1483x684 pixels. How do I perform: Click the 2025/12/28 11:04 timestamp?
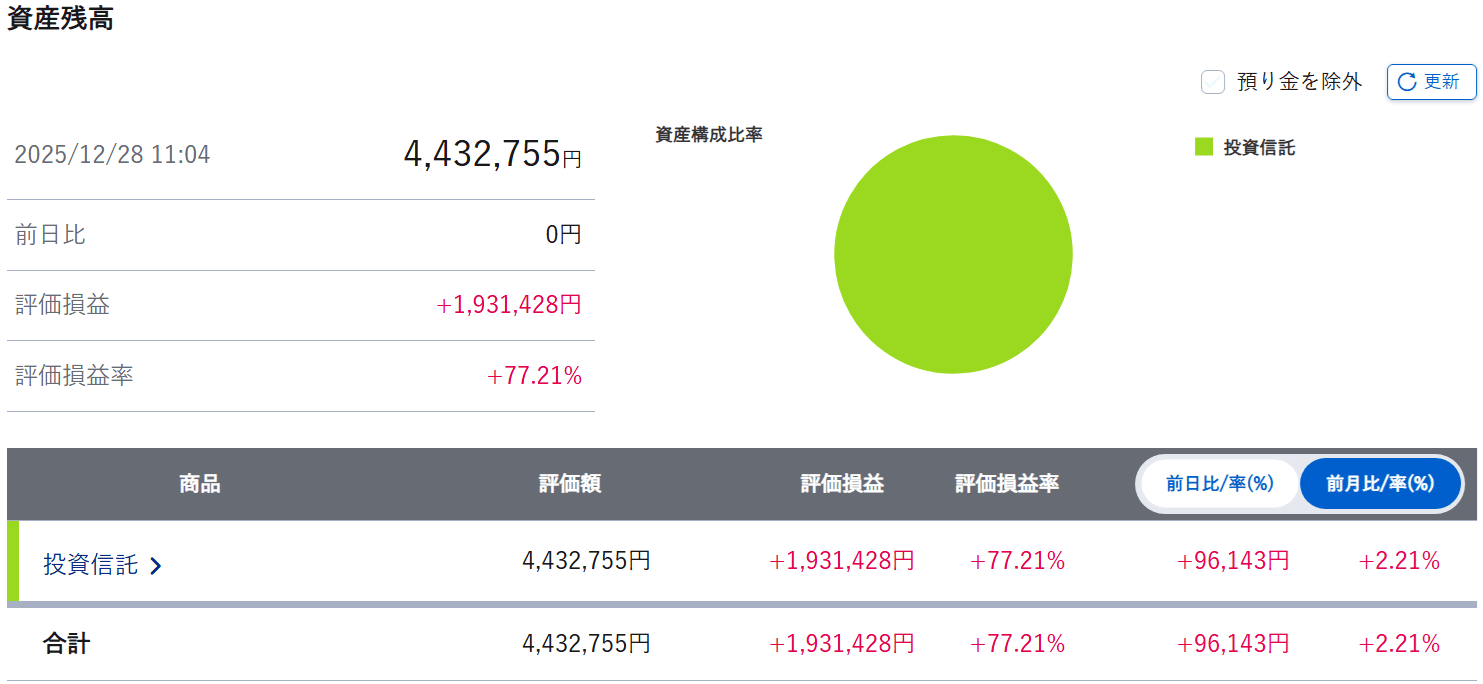pyautogui.click(x=112, y=155)
